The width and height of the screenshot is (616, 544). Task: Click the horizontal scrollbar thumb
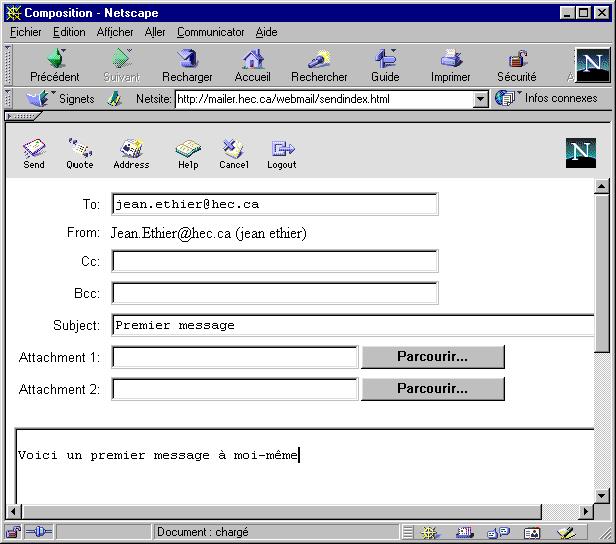click(281, 511)
